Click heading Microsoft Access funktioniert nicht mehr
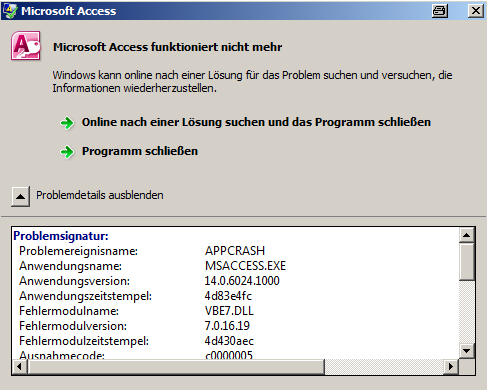 point(168,47)
